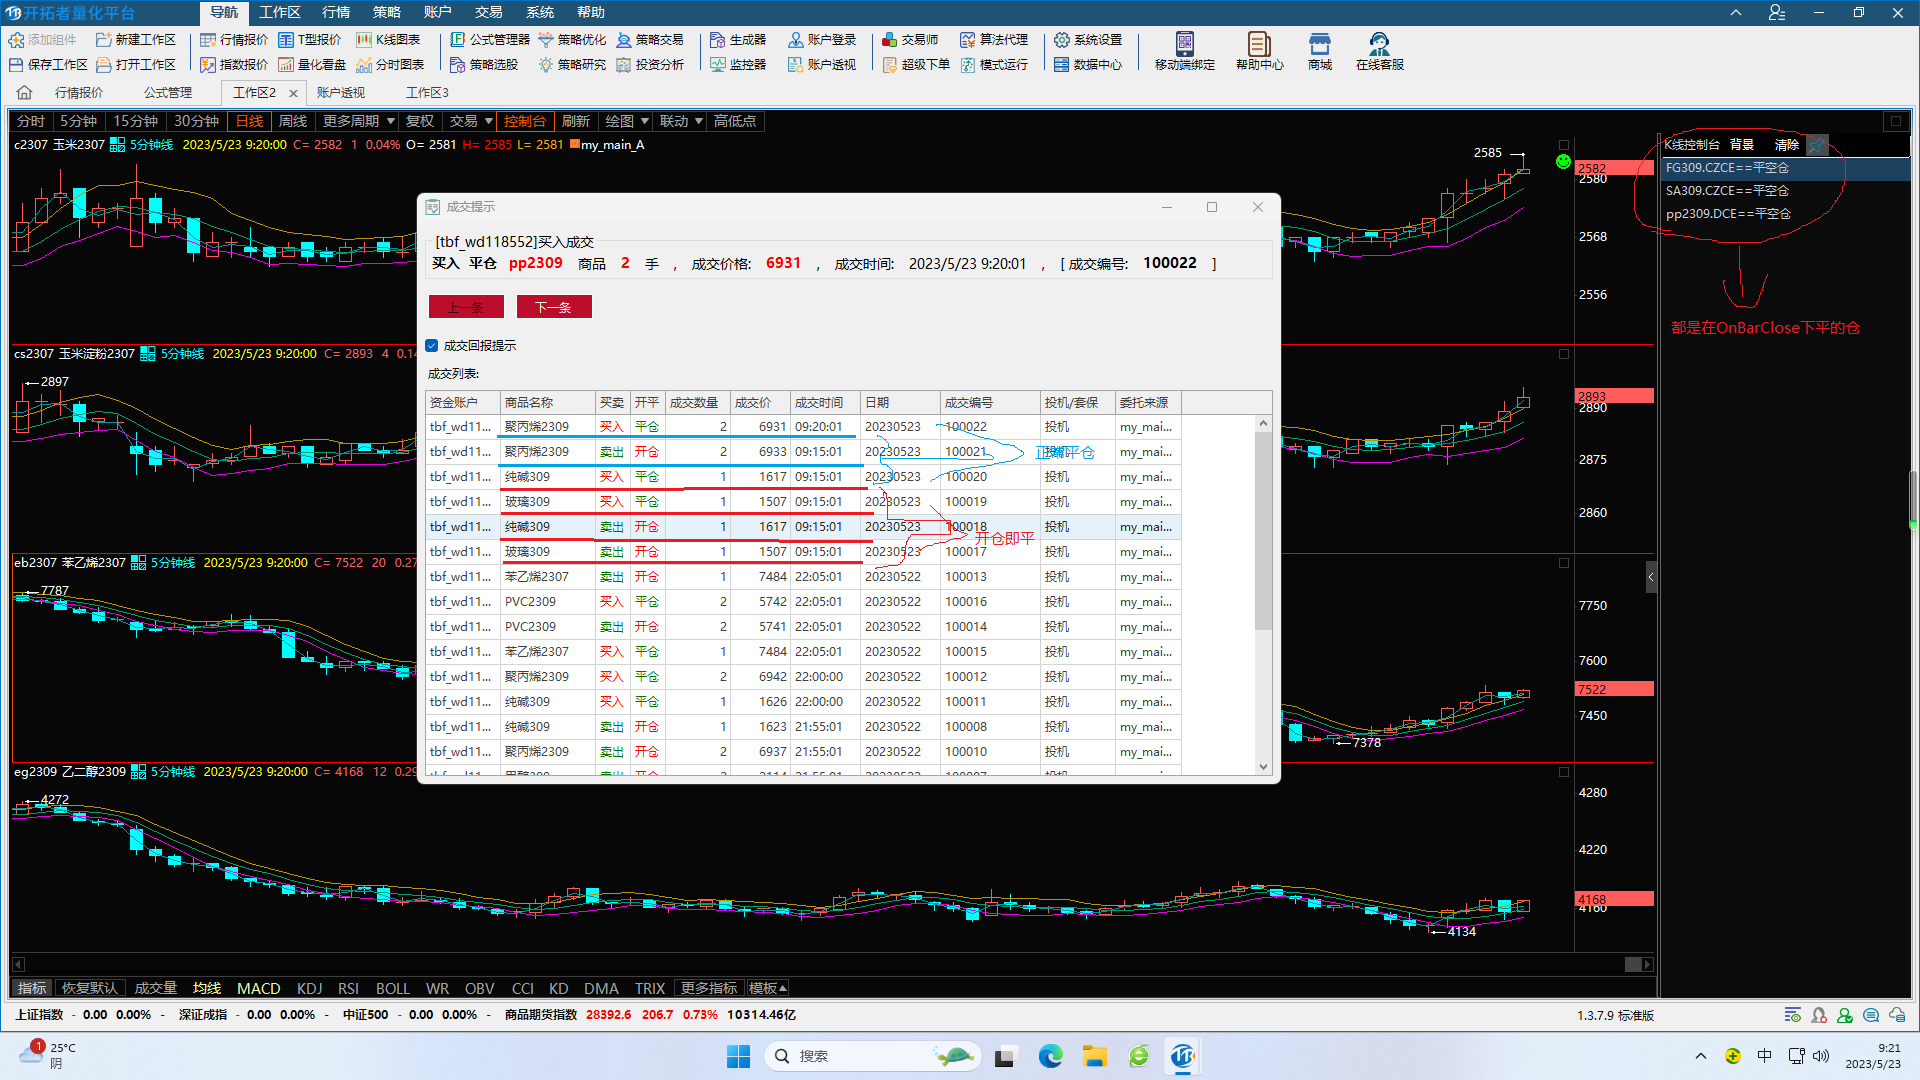Open the 行情报价 toolbar icon
Image resolution: width=1920 pixels, height=1080 pixels.
[x=234, y=40]
